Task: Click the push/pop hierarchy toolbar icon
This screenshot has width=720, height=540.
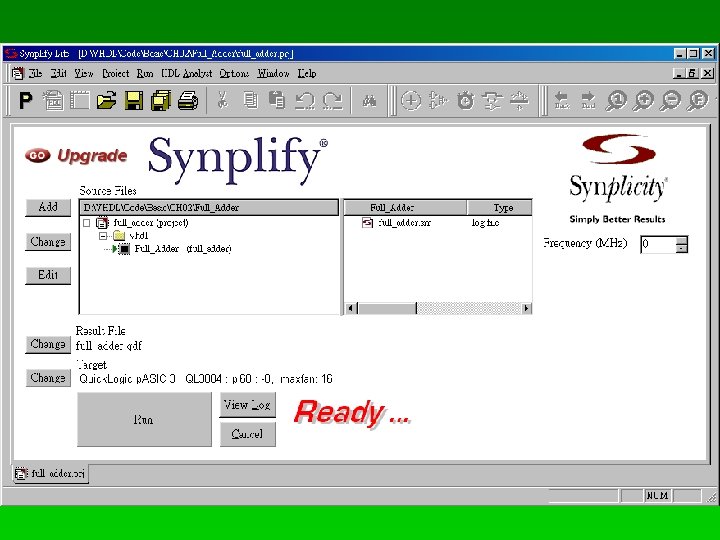Action: [x=519, y=101]
